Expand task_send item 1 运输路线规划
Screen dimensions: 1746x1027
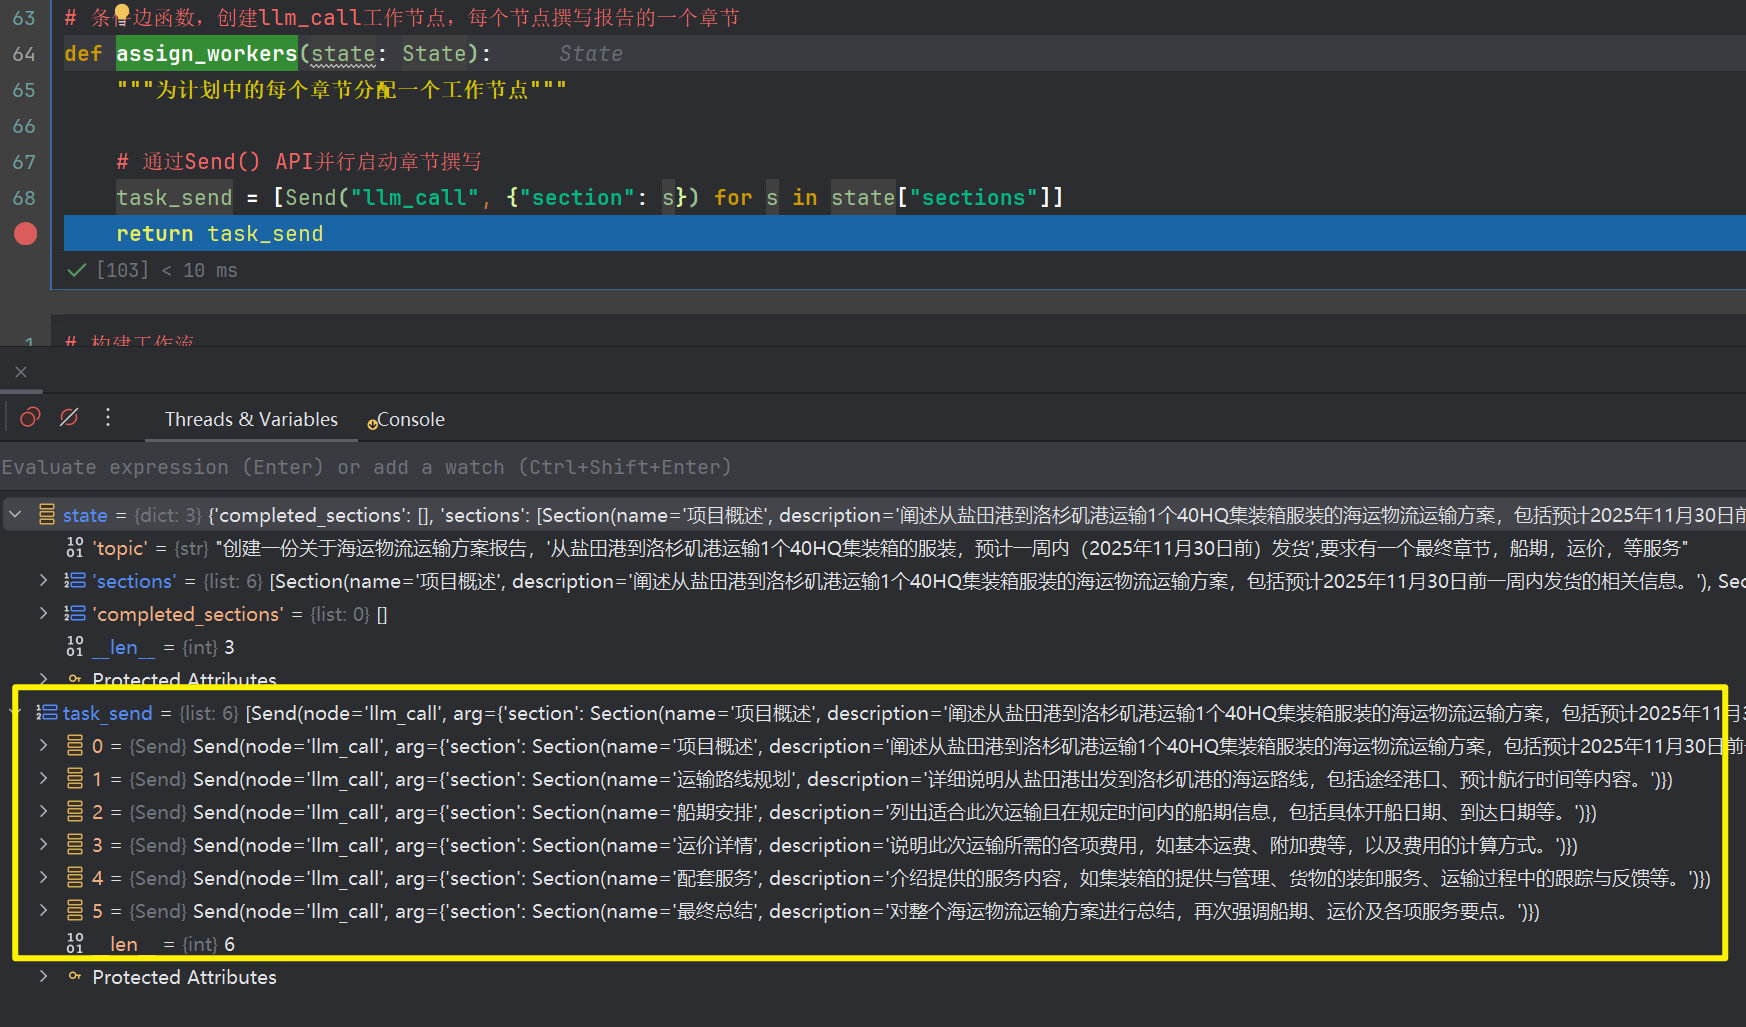pyautogui.click(x=43, y=779)
